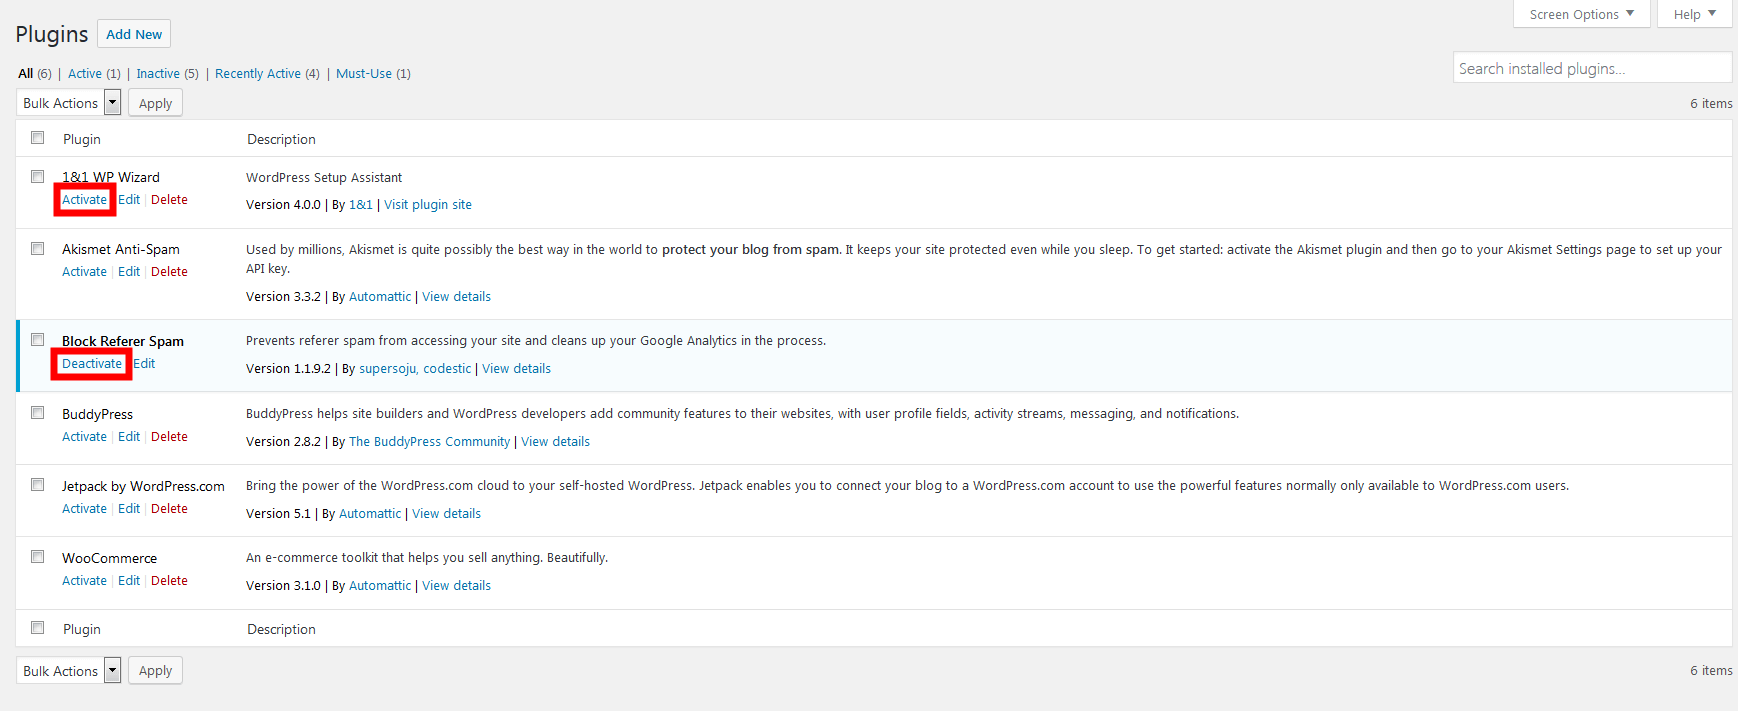This screenshot has height=711, width=1738.
Task: Click Edit under the BuddyPress plugin
Action: point(129,437)
